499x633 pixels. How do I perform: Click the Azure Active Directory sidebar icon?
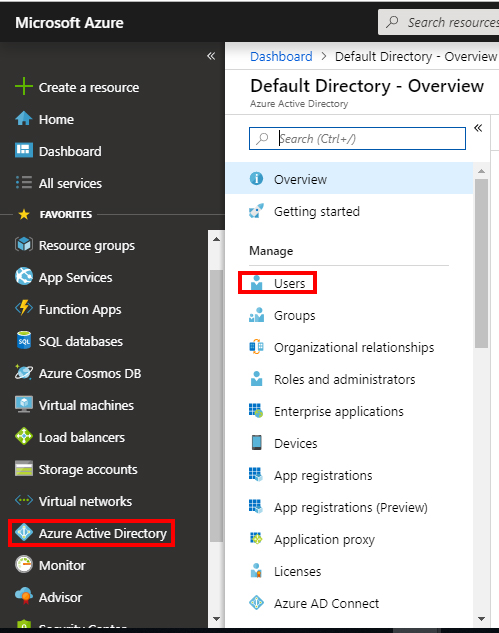click(24, 532)
